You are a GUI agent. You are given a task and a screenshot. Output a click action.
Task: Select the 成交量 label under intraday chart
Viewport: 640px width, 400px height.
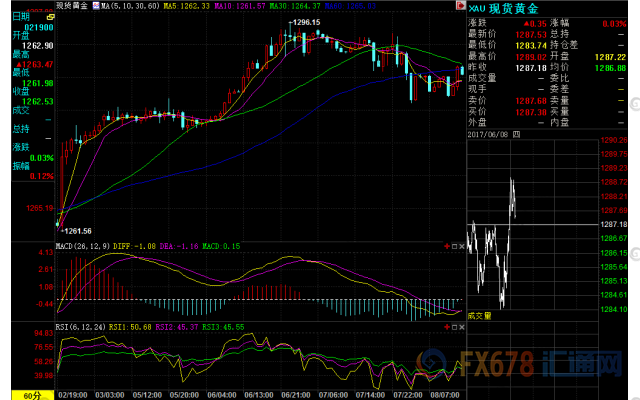[483, 314]
